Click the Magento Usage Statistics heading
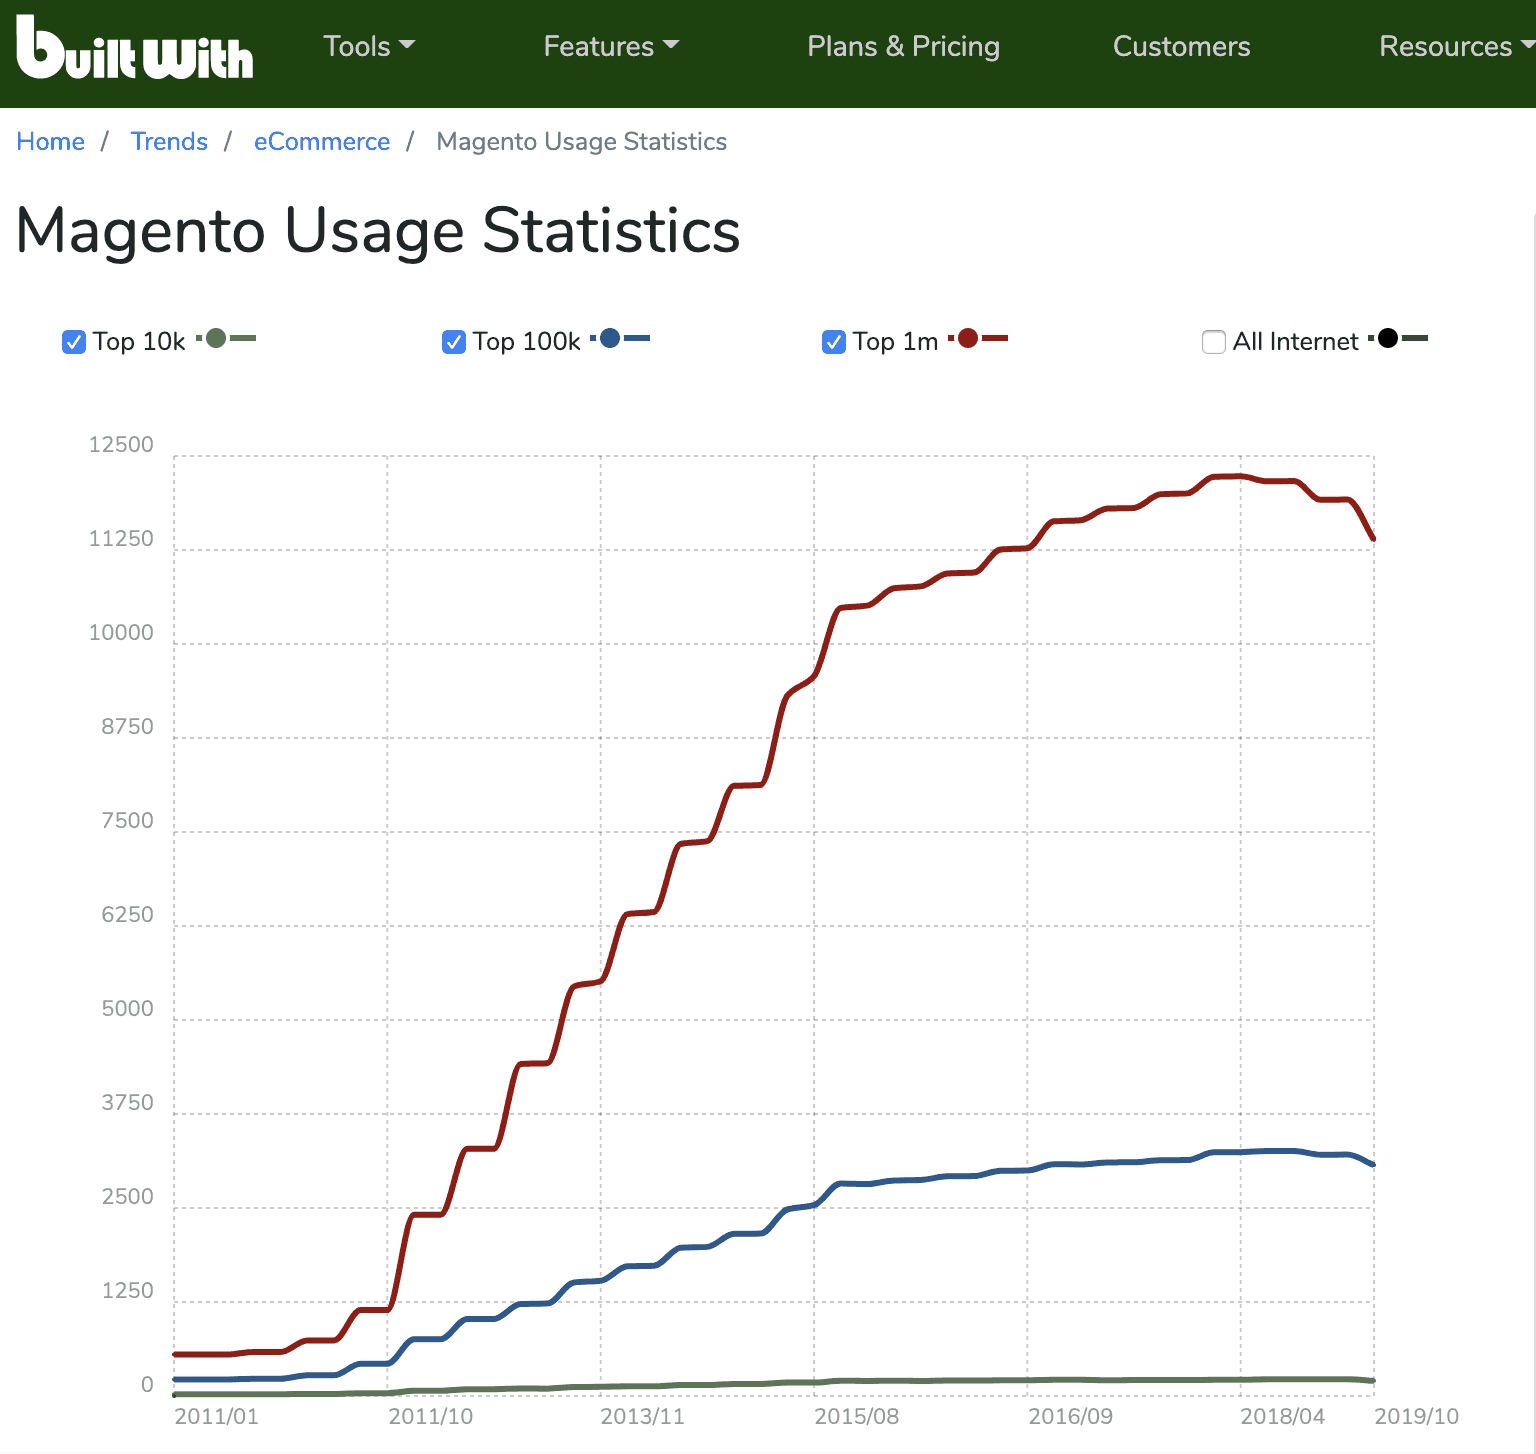This screenshot has height=1454, width=1536. point(378,231)
